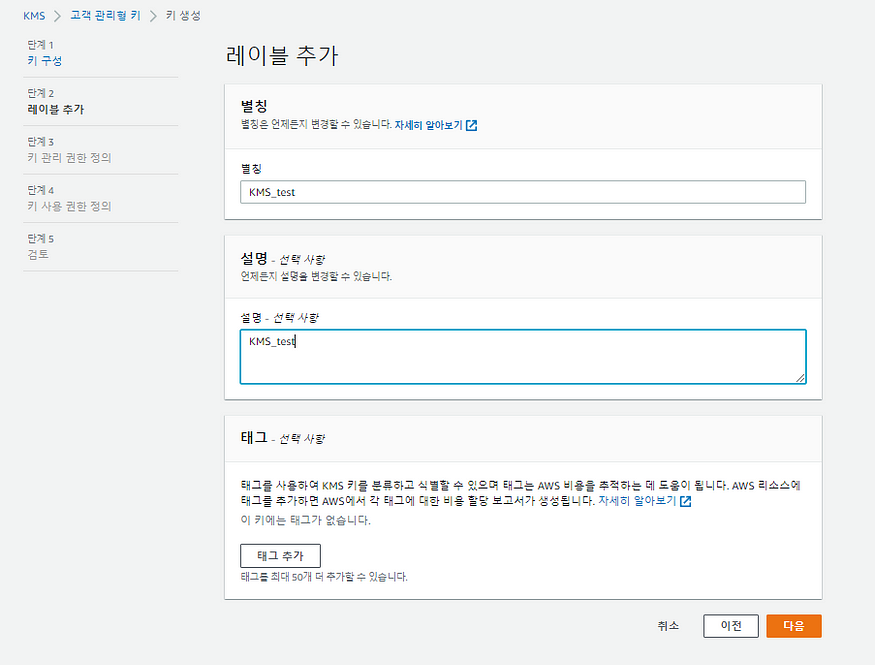
Task: Cancel key creation with 취소
Action: [668, 626]
